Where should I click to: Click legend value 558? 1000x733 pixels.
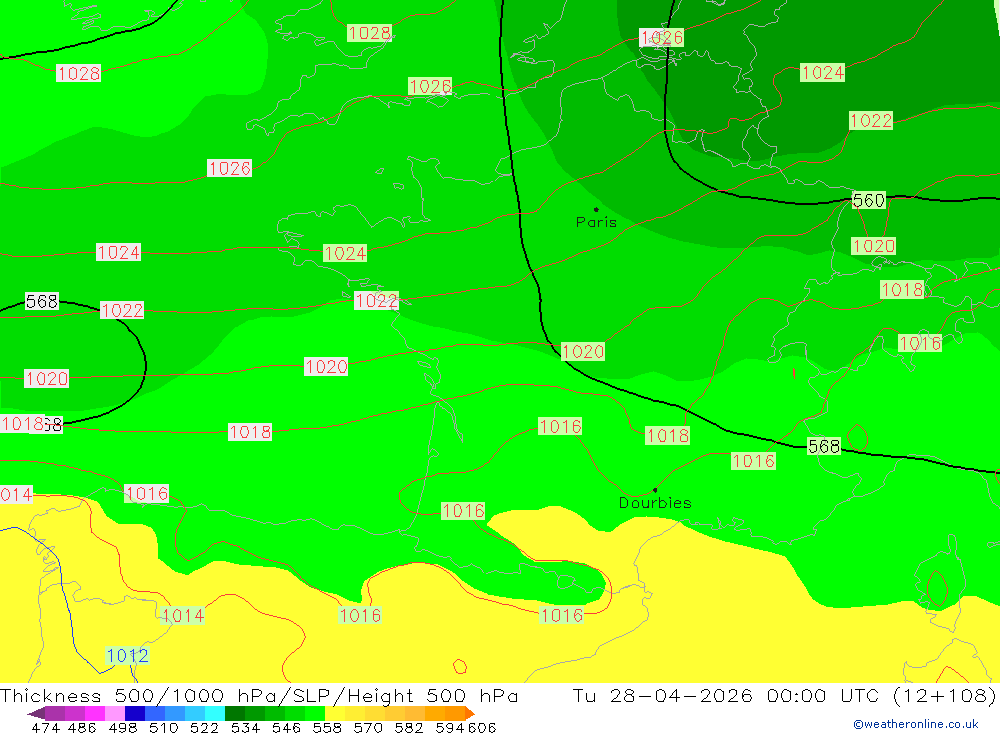coord(327,727)
